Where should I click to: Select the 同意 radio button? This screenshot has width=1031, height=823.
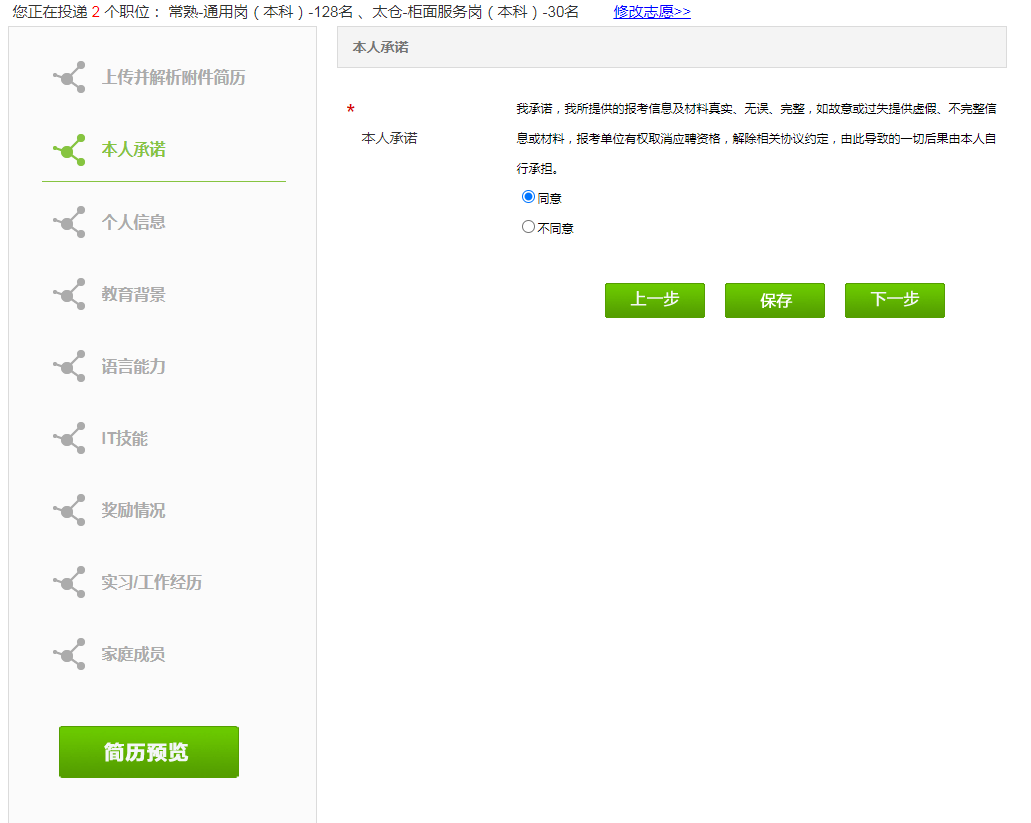tap(528, 196)
